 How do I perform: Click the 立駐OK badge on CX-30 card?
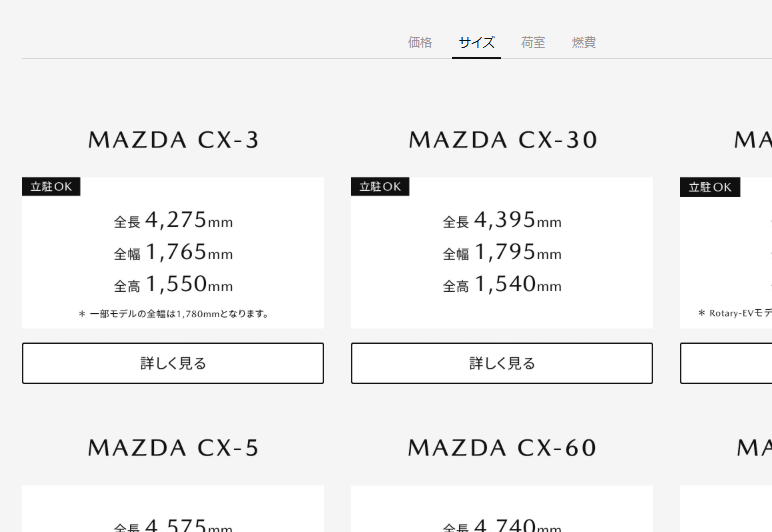[380, 187]
